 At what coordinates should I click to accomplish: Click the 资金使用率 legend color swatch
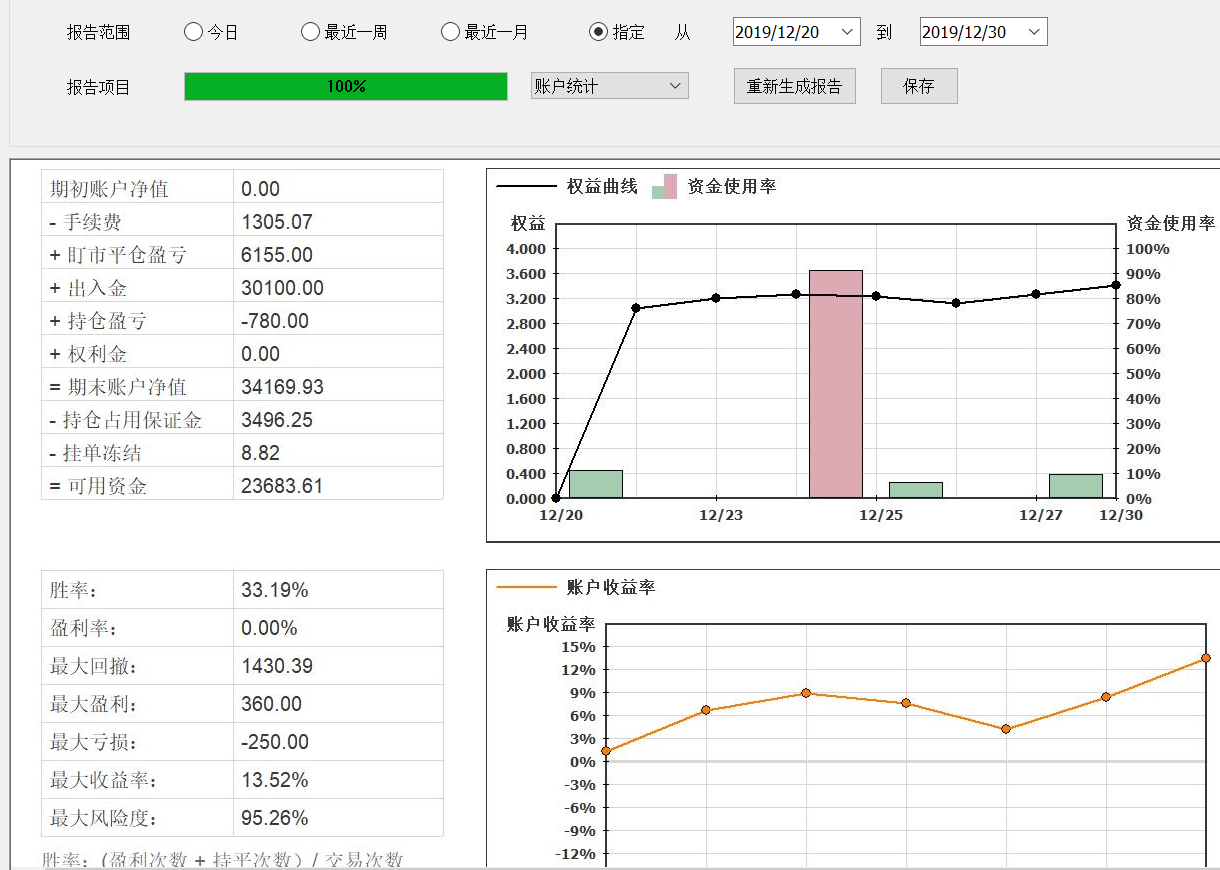point(664,187)
